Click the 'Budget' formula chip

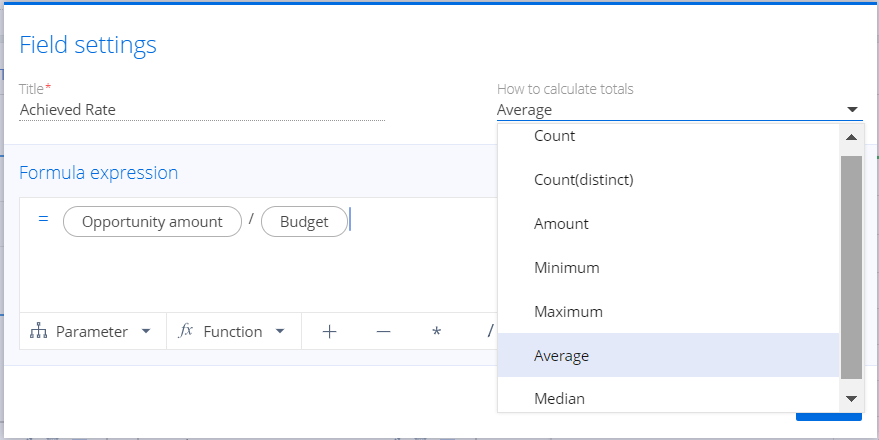304,222
